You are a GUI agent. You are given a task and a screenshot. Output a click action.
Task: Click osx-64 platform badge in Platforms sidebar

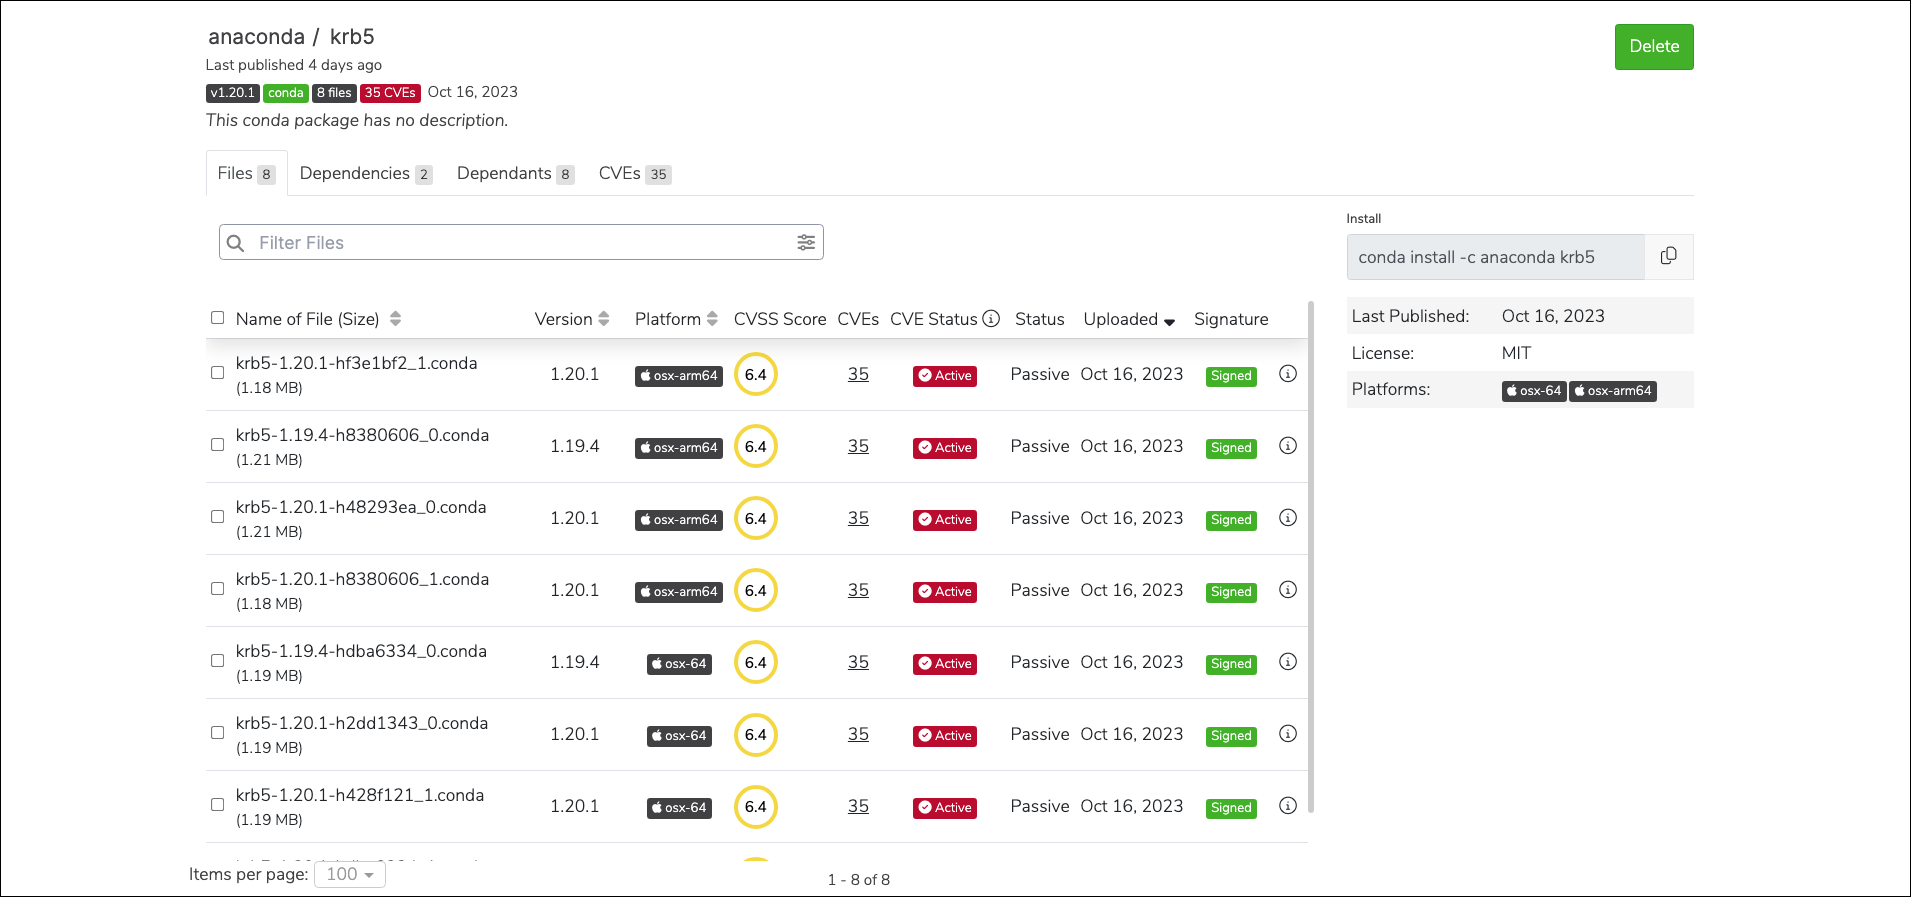coord(1534,391)
